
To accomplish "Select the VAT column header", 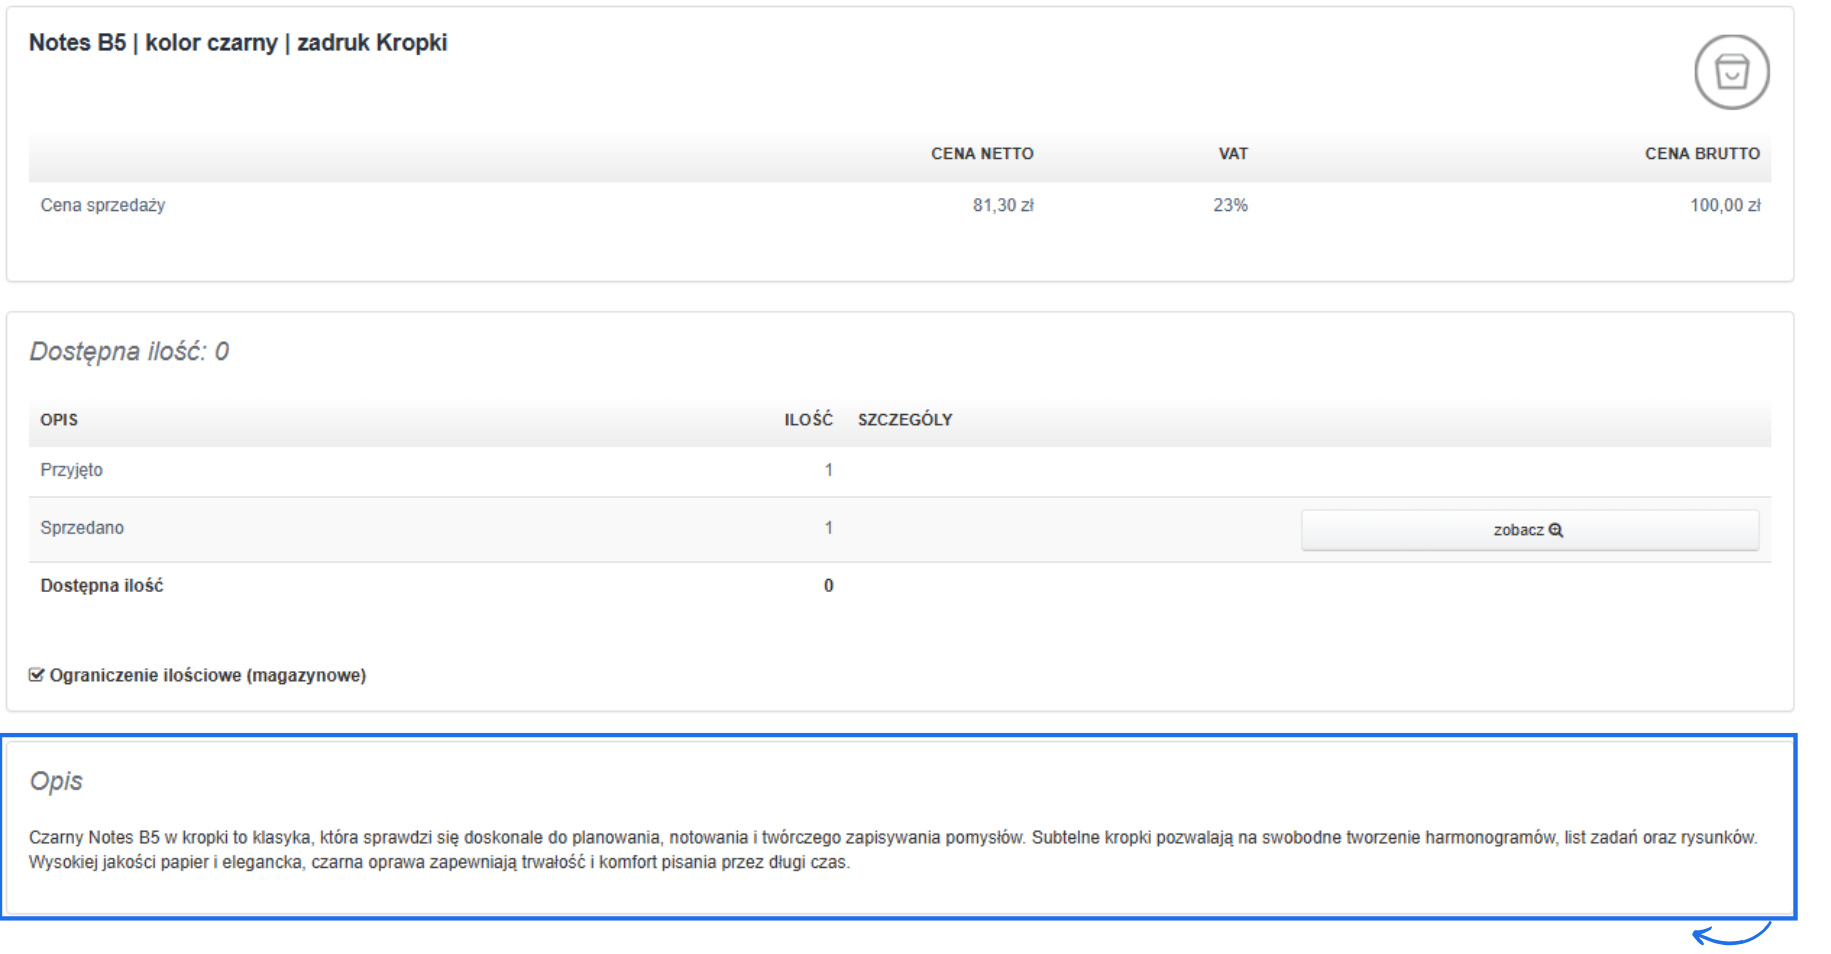I will 1232,154.
